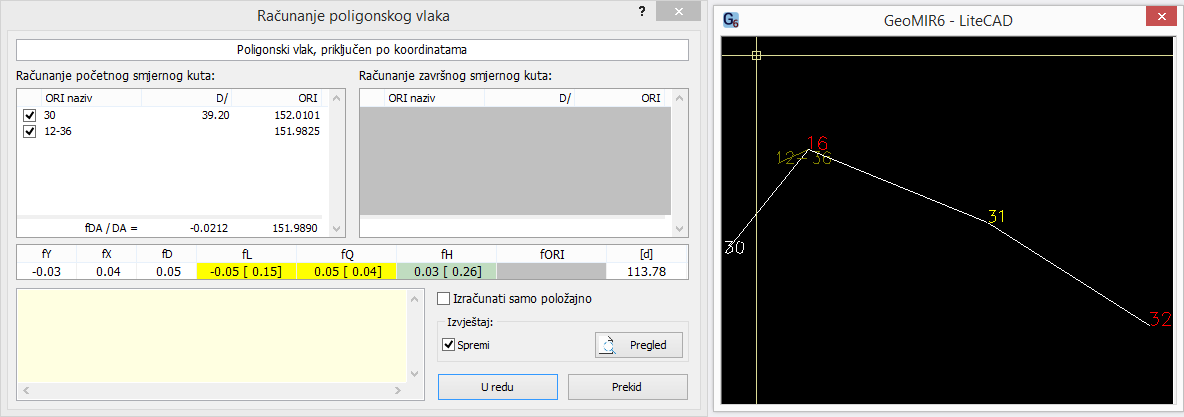Viewport: 1184px width, 417px height.
Task: Click the yellow fL value cell
Action: pos(248,271)
